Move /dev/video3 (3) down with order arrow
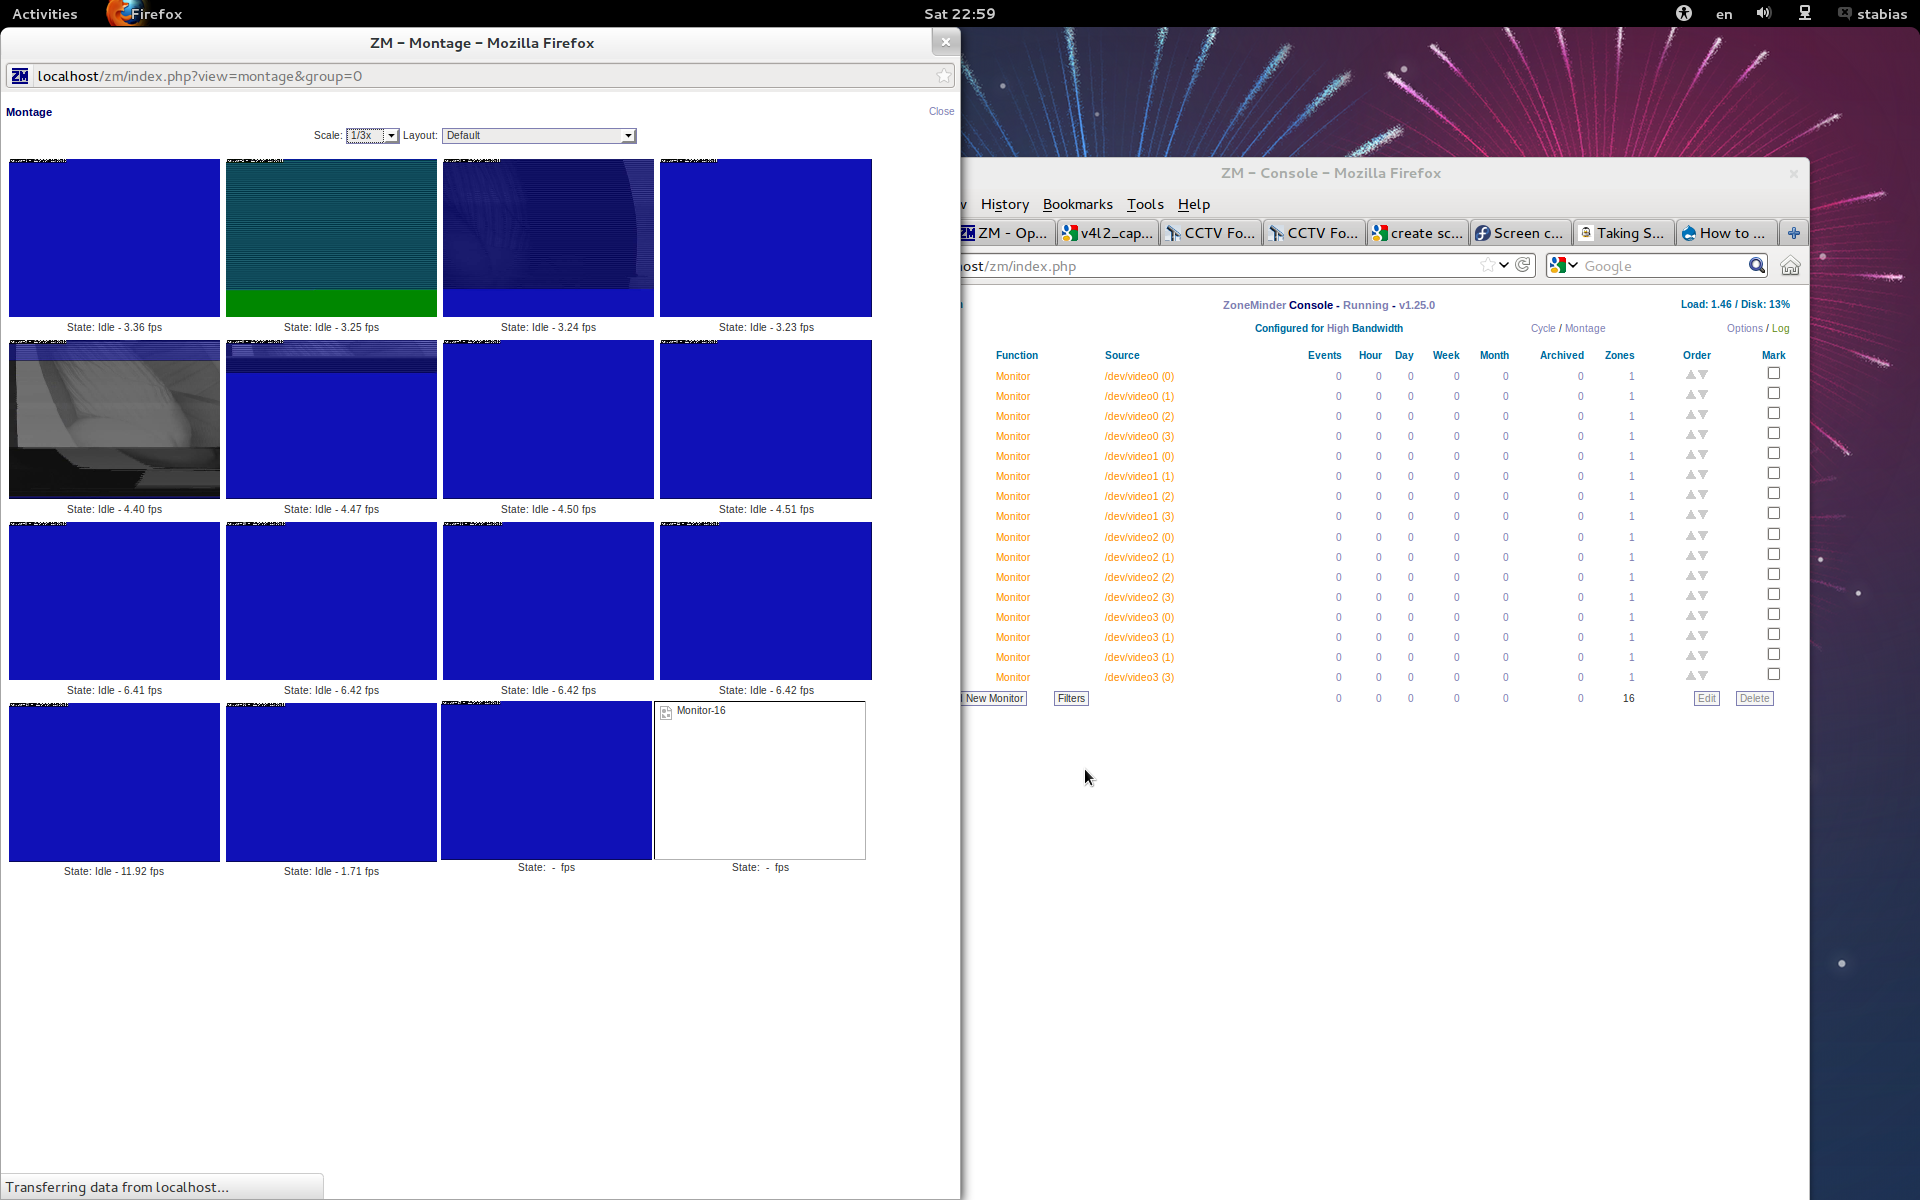The image size is (1920, 1200). pos(1703,676)
